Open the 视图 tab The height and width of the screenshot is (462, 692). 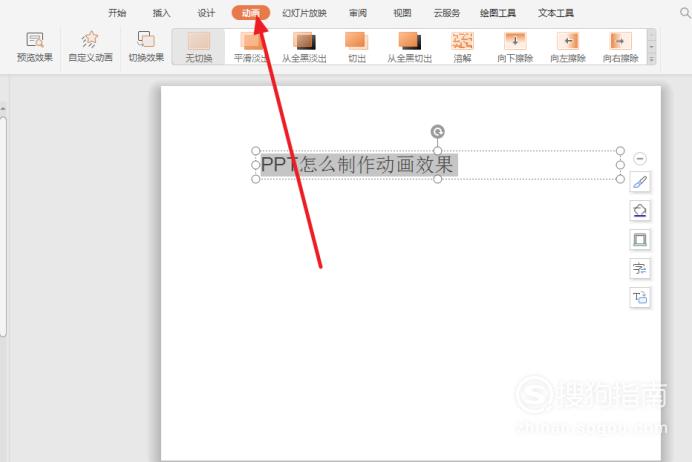pyautogui.click(x=402, y=13)
